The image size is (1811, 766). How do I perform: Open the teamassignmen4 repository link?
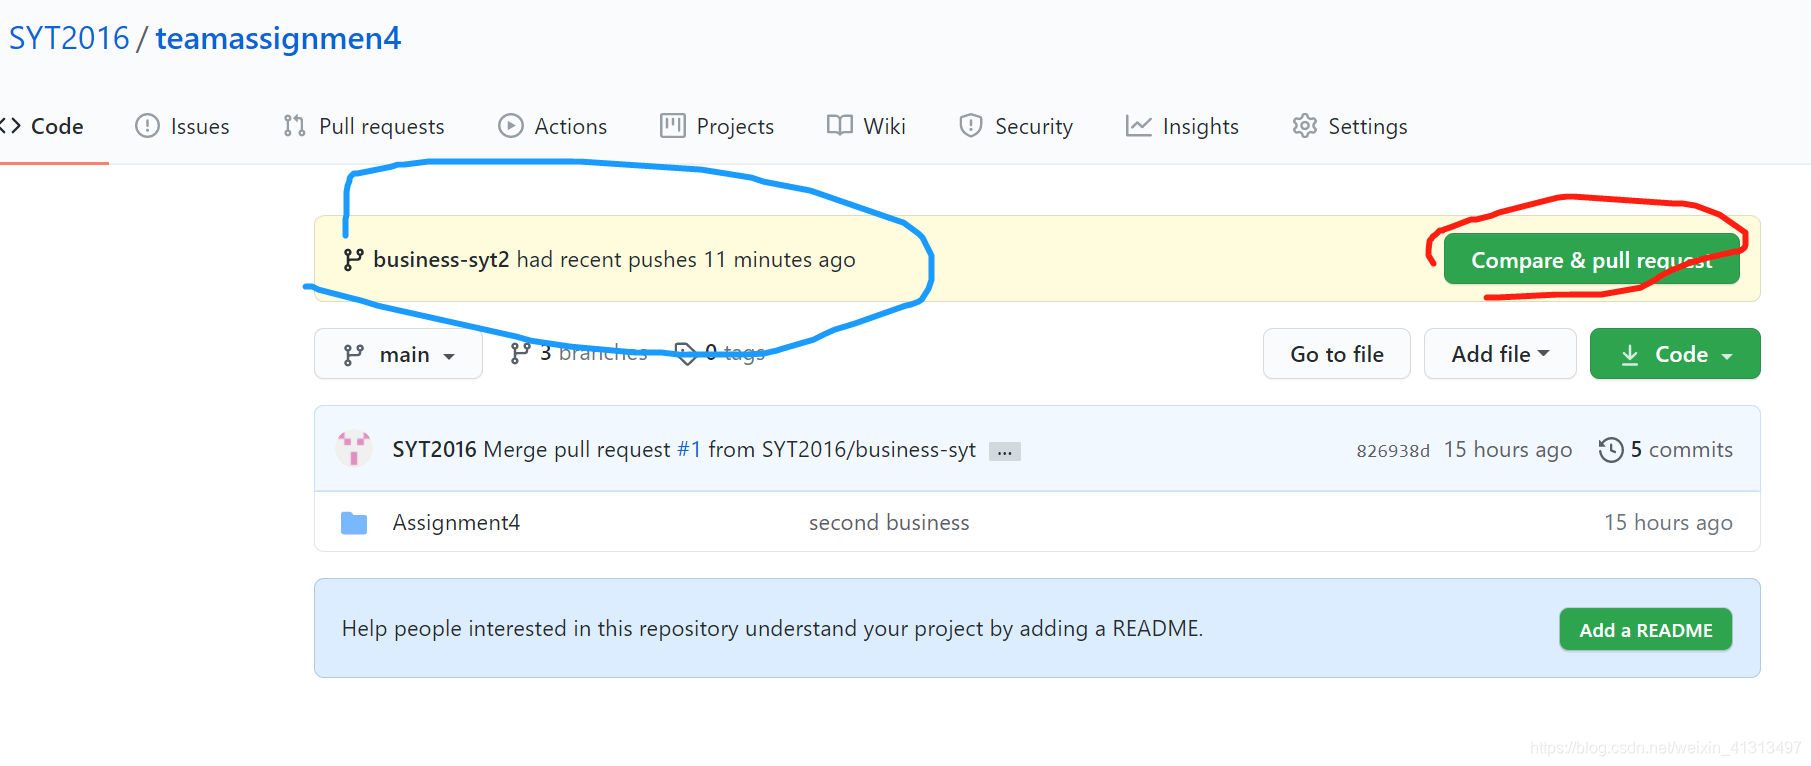pyautogui.click(x=278, y=38)
